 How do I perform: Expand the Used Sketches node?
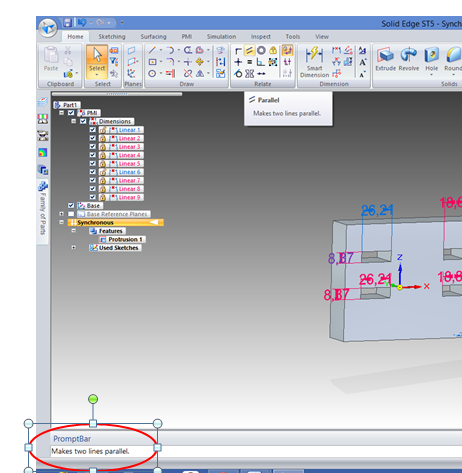click(73, 248)
